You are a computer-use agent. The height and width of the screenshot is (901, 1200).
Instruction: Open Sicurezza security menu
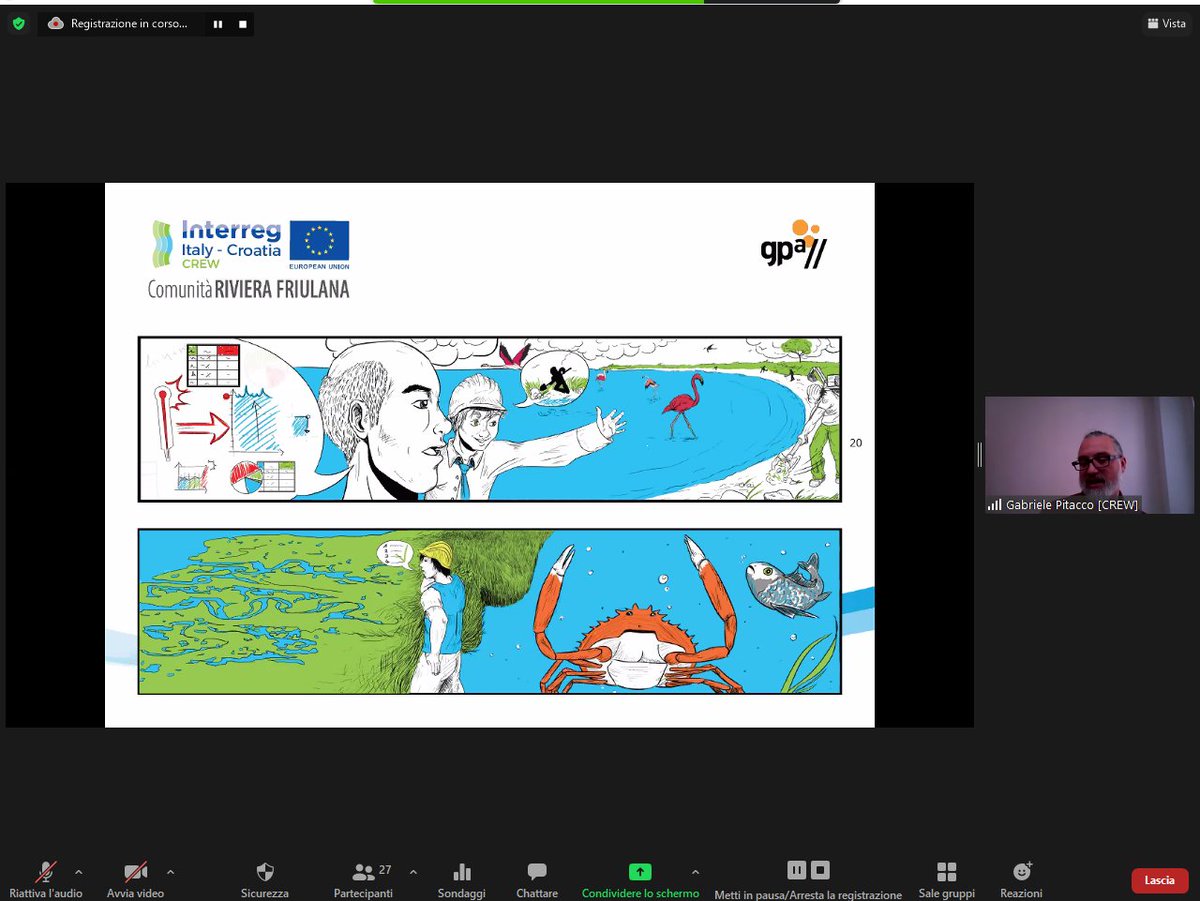(265, 879)
